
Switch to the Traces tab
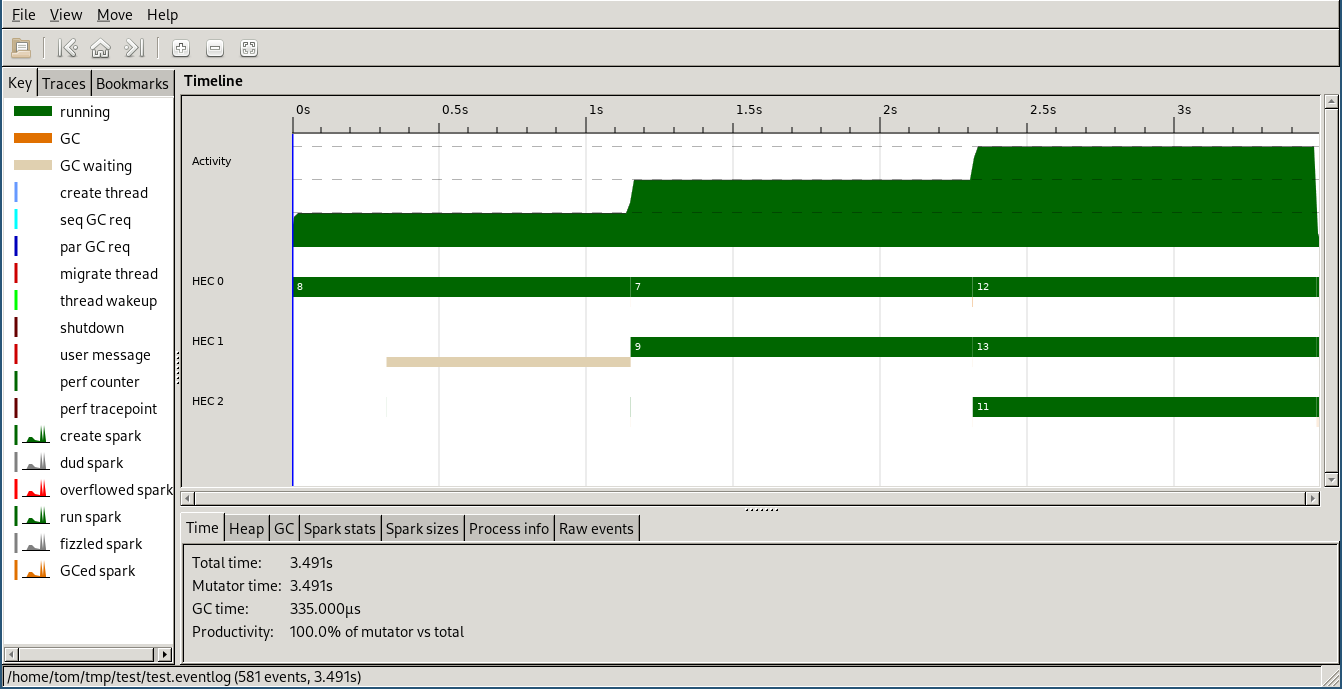click(63, 83)
